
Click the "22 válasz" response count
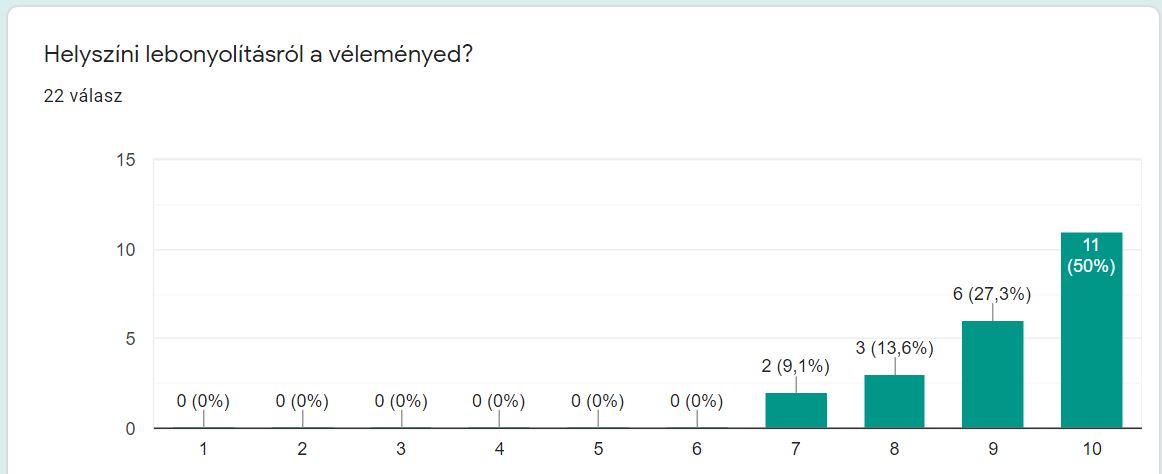(83, 96)
